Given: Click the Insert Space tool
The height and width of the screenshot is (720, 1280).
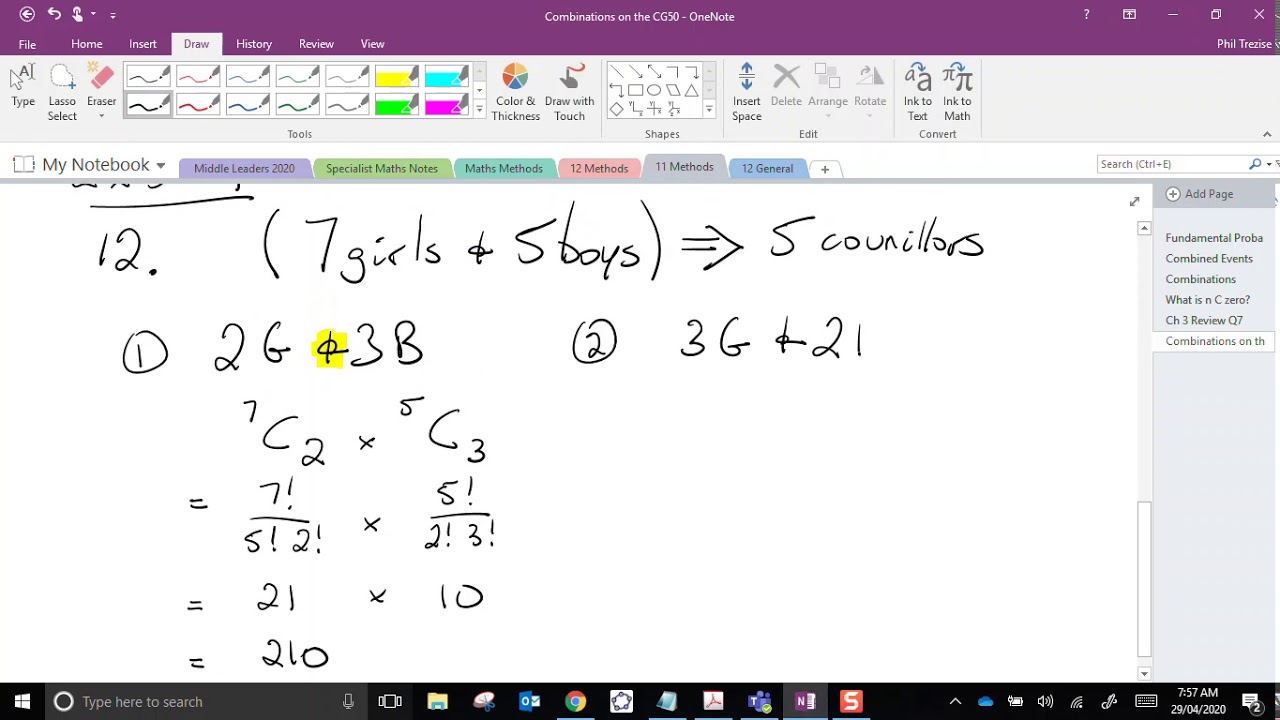Looking at the screenshot, I should coord(746,93).
